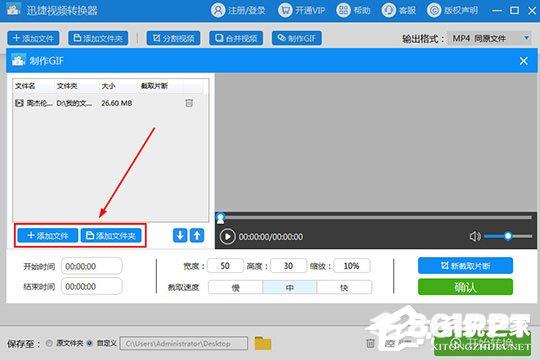Screen dimensions: 540x360
Task: Click the 注册/登录 user icon
Action: click(x=218, y=10)
